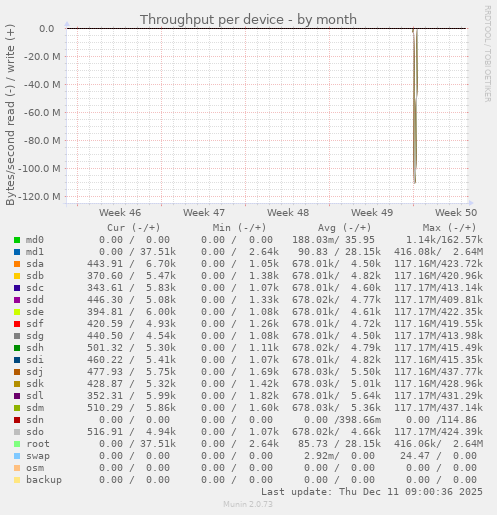Click sdh cur value '501.32 / 5.30k'

(131, 348)
